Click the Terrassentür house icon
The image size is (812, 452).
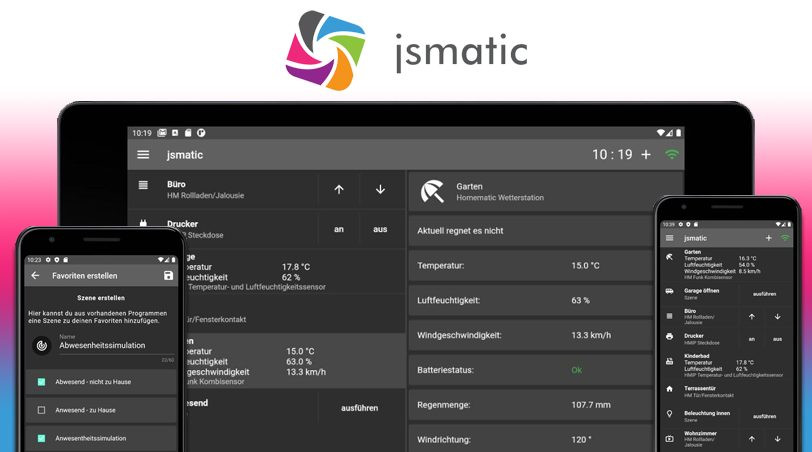pyautogui.click(x=670, y=388)
